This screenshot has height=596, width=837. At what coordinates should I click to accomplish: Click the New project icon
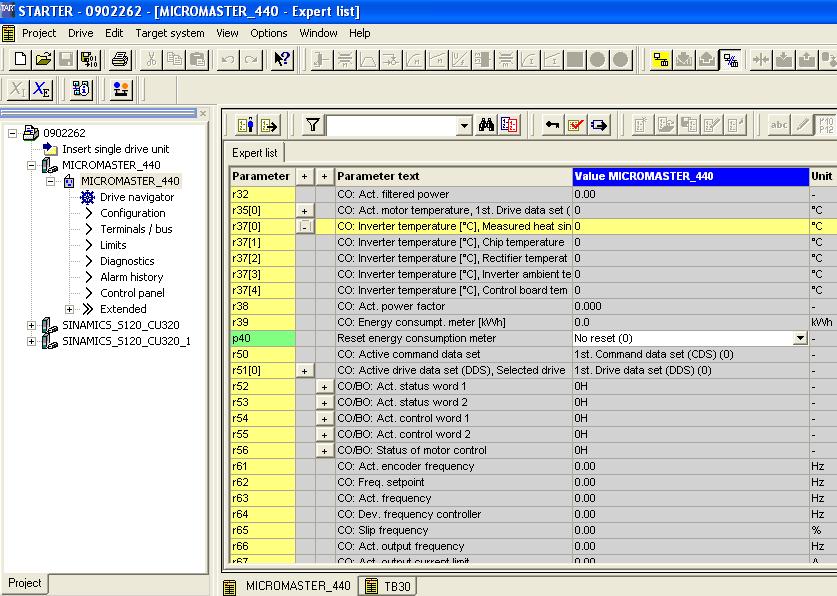click(x=20, y=59)
